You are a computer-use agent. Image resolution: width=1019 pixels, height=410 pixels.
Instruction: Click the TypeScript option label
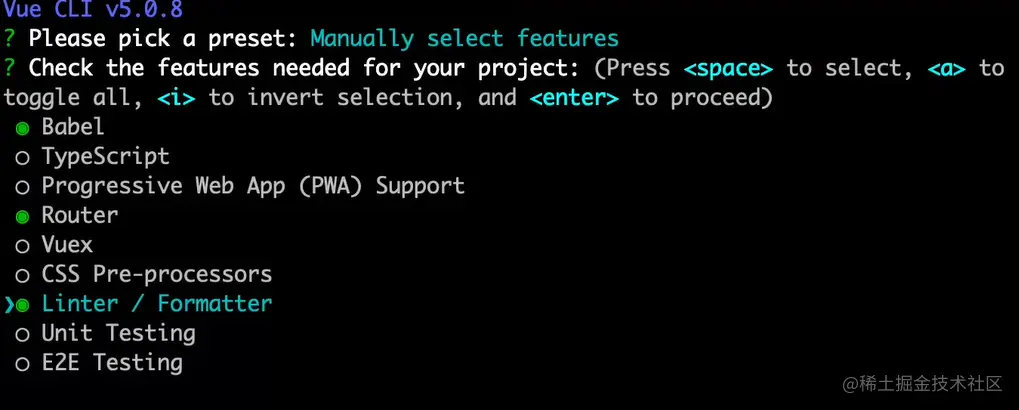[x=105, y=157]
